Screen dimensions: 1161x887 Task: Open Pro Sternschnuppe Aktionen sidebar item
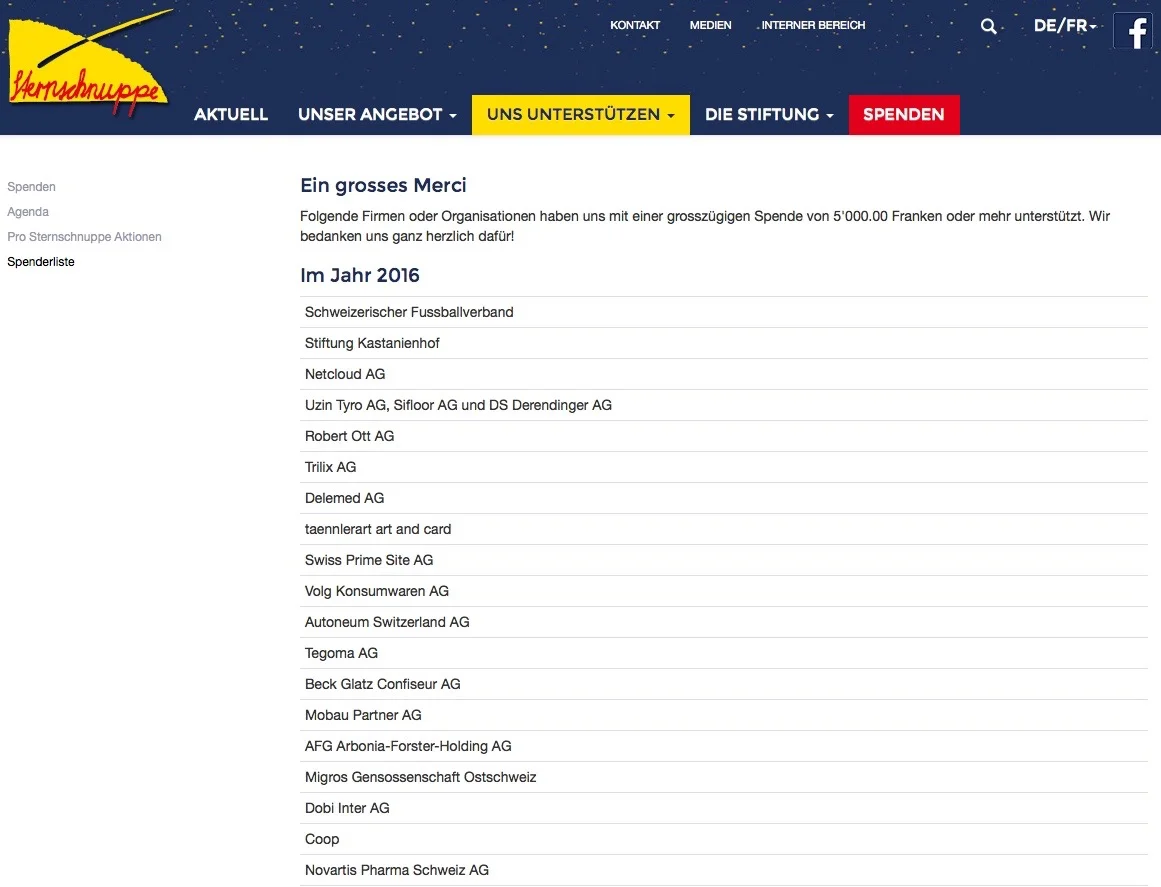pyautogui.click(x=84, y=237)
